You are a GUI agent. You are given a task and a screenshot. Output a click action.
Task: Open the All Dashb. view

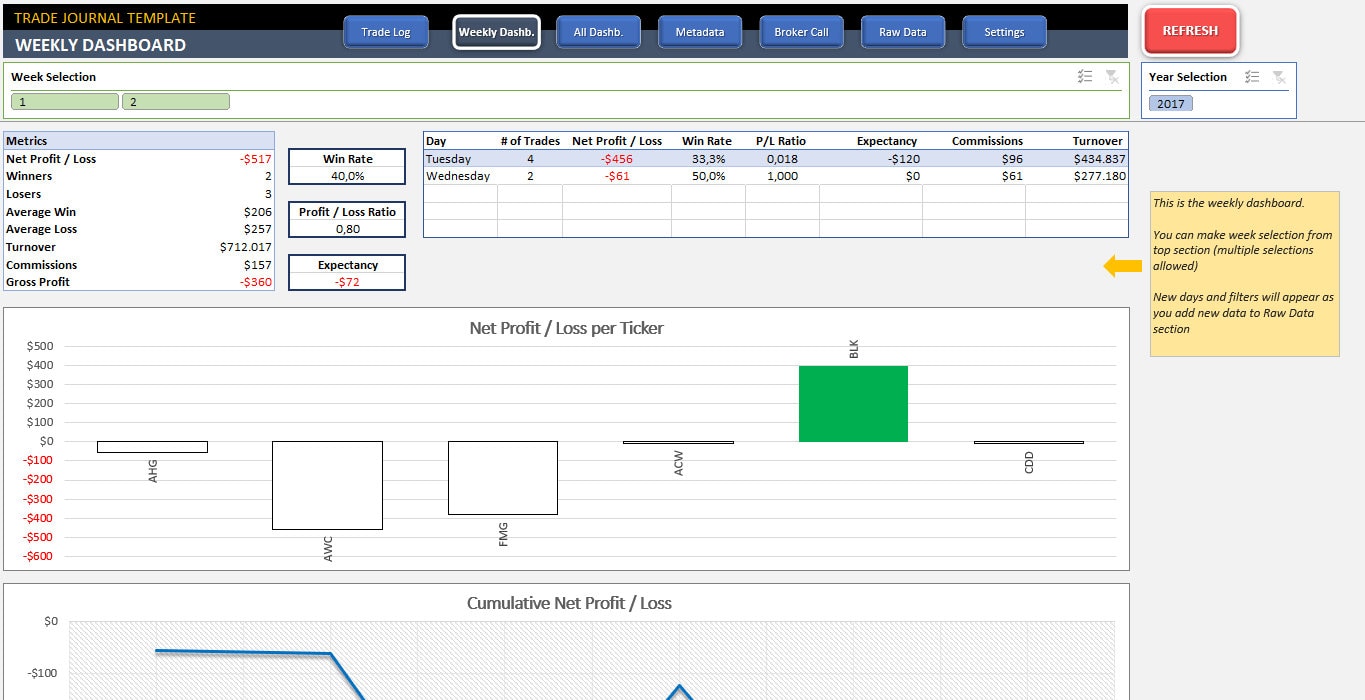coord(598,31)
